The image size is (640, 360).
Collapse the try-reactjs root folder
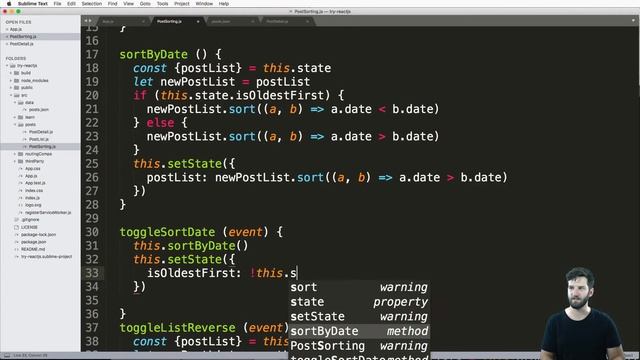[x=7, y=66]
